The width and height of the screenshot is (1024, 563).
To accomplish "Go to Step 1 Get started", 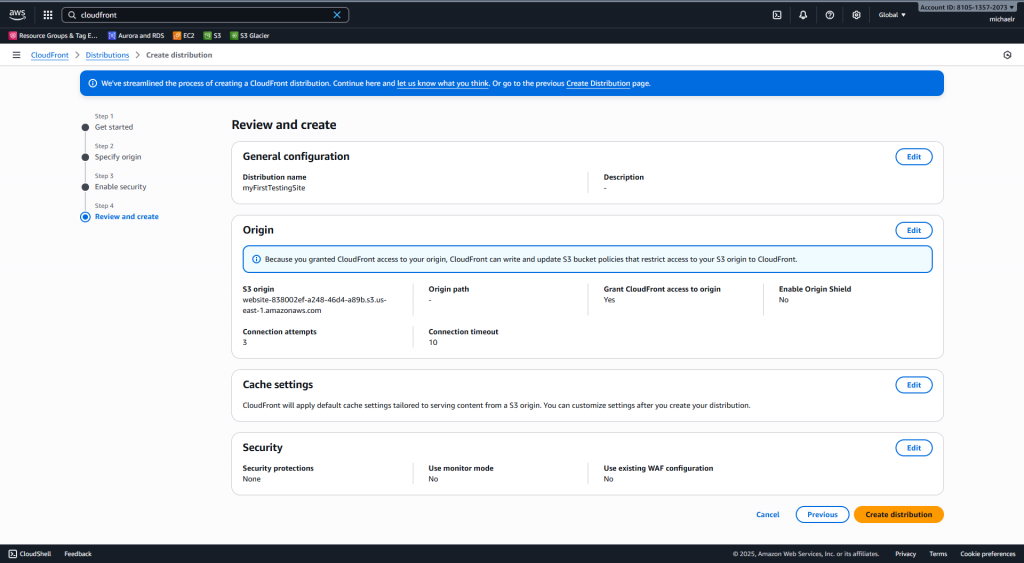I will point(114,127).
